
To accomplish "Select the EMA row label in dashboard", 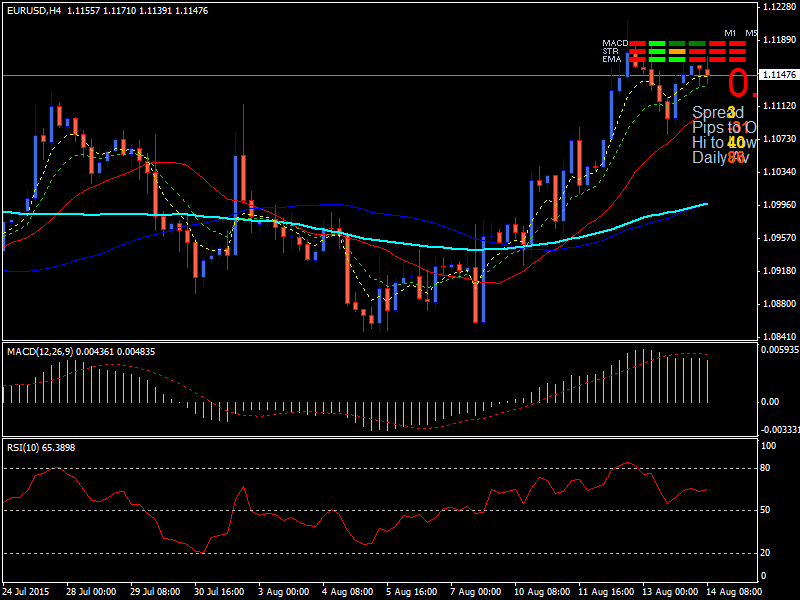I will pyautogui.click(x=611, y=59).
